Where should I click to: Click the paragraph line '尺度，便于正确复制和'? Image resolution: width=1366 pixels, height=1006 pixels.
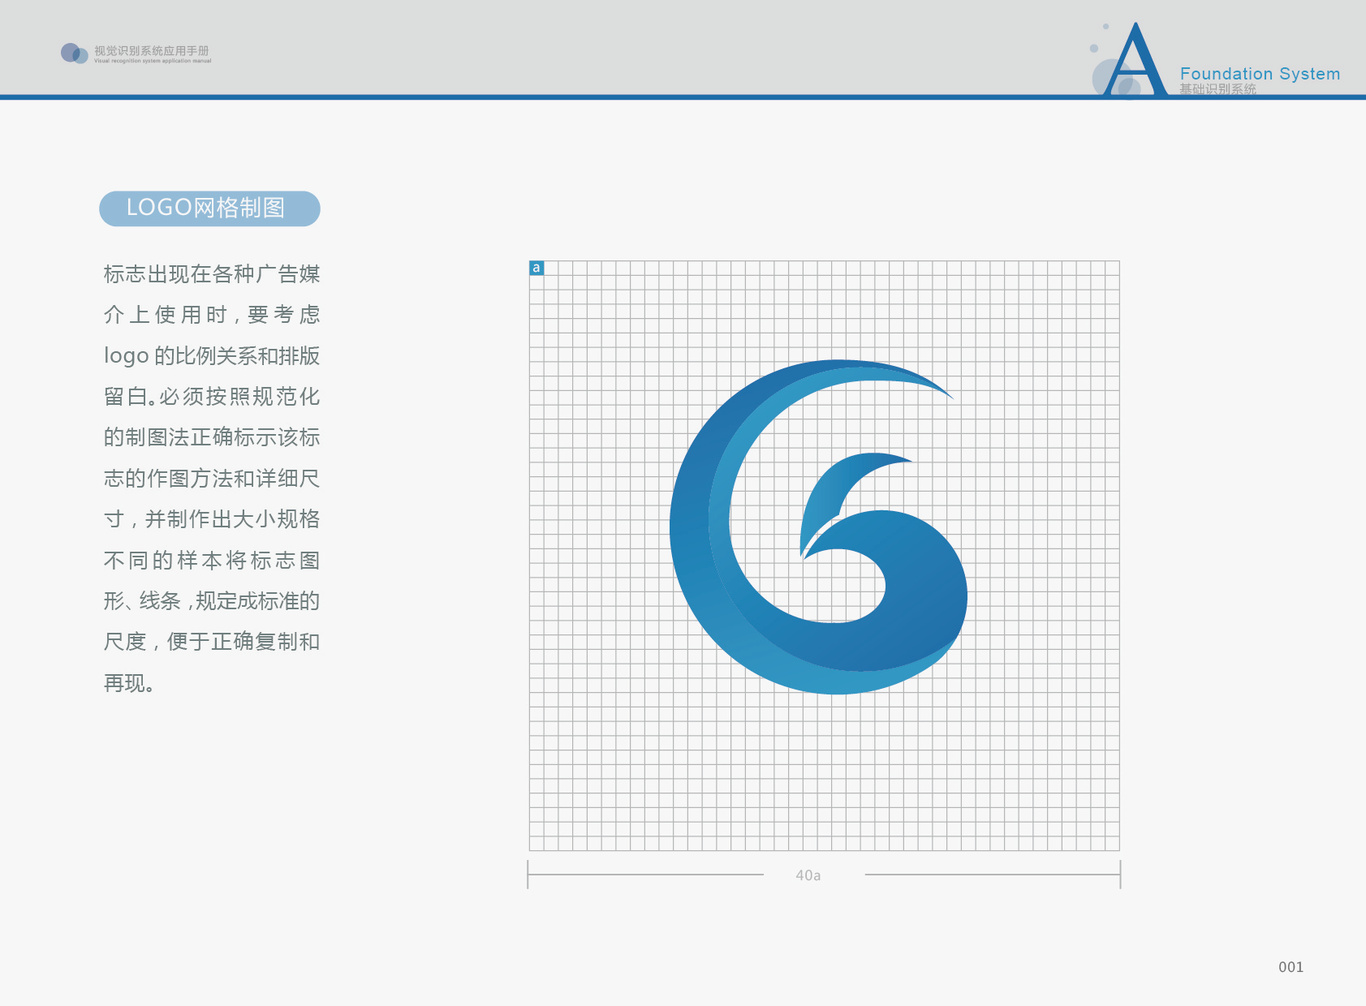pyautogui.click(x=212, y=641)
